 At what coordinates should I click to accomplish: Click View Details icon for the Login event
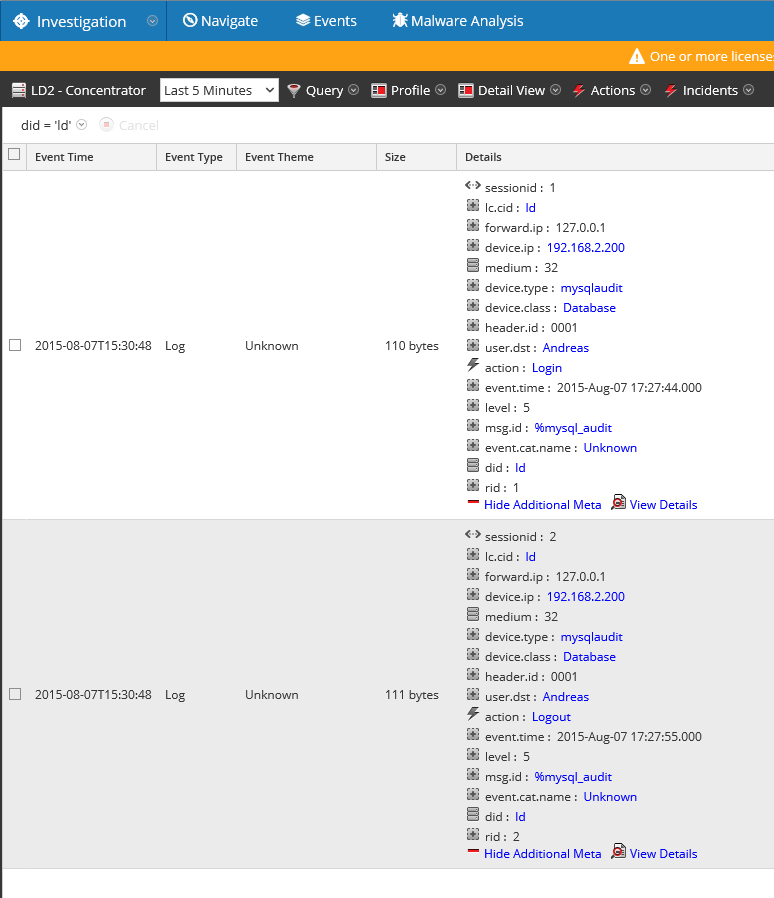pyautogui.click(x=618, y=503)
